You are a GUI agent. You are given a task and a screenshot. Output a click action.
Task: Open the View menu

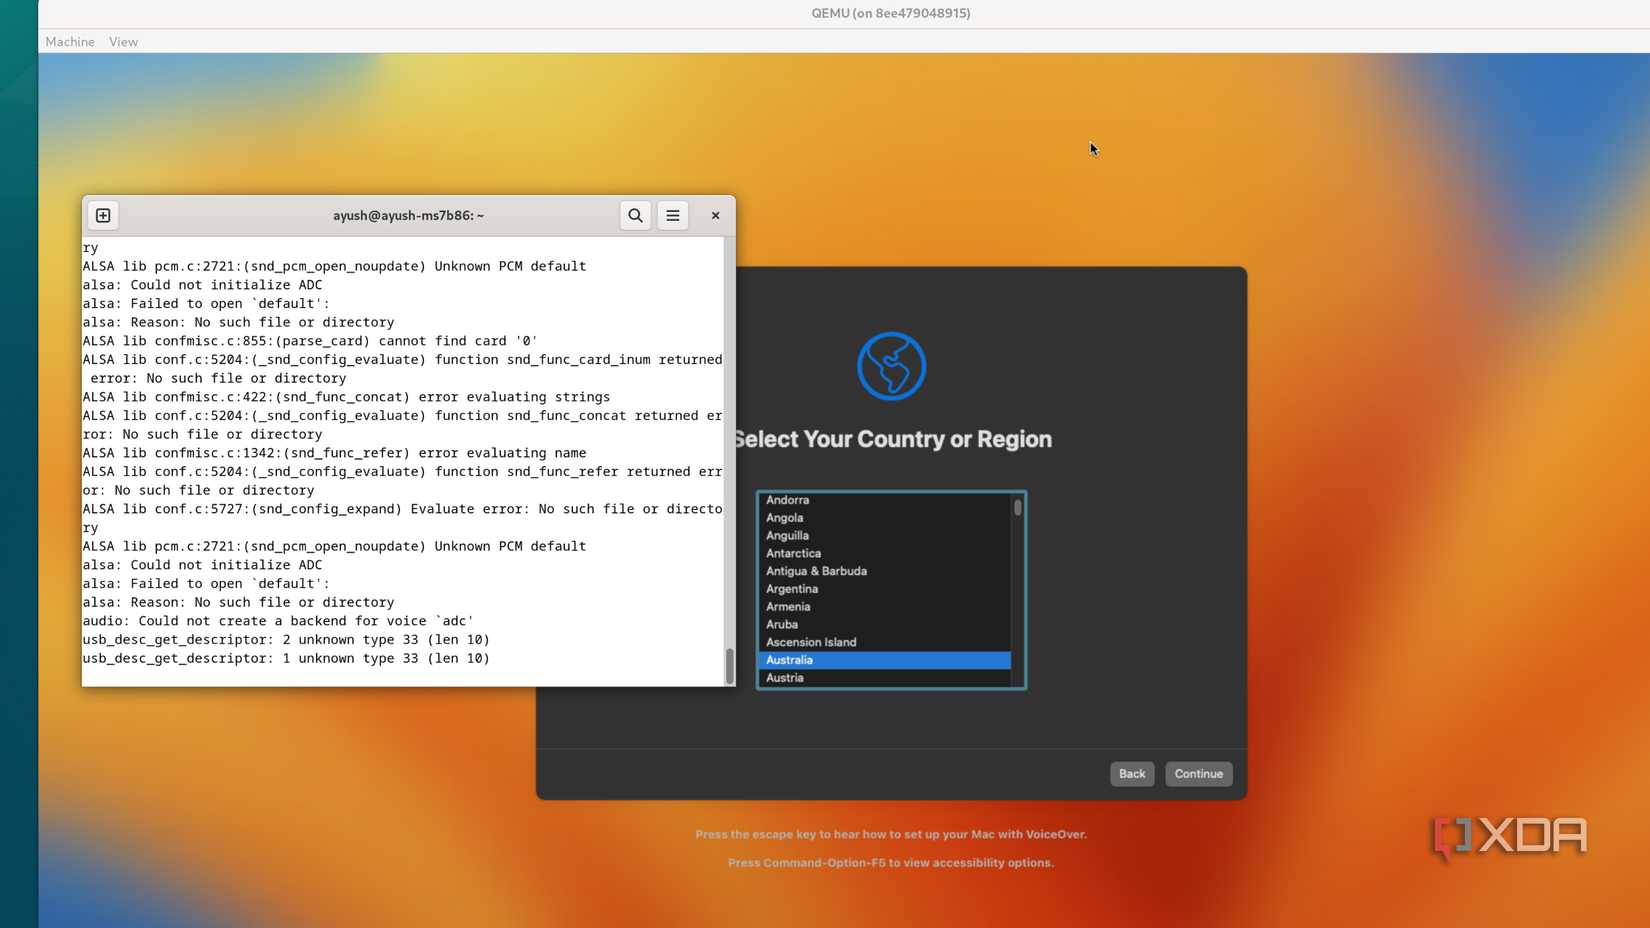pyautogui.click(x=123, y=41)
